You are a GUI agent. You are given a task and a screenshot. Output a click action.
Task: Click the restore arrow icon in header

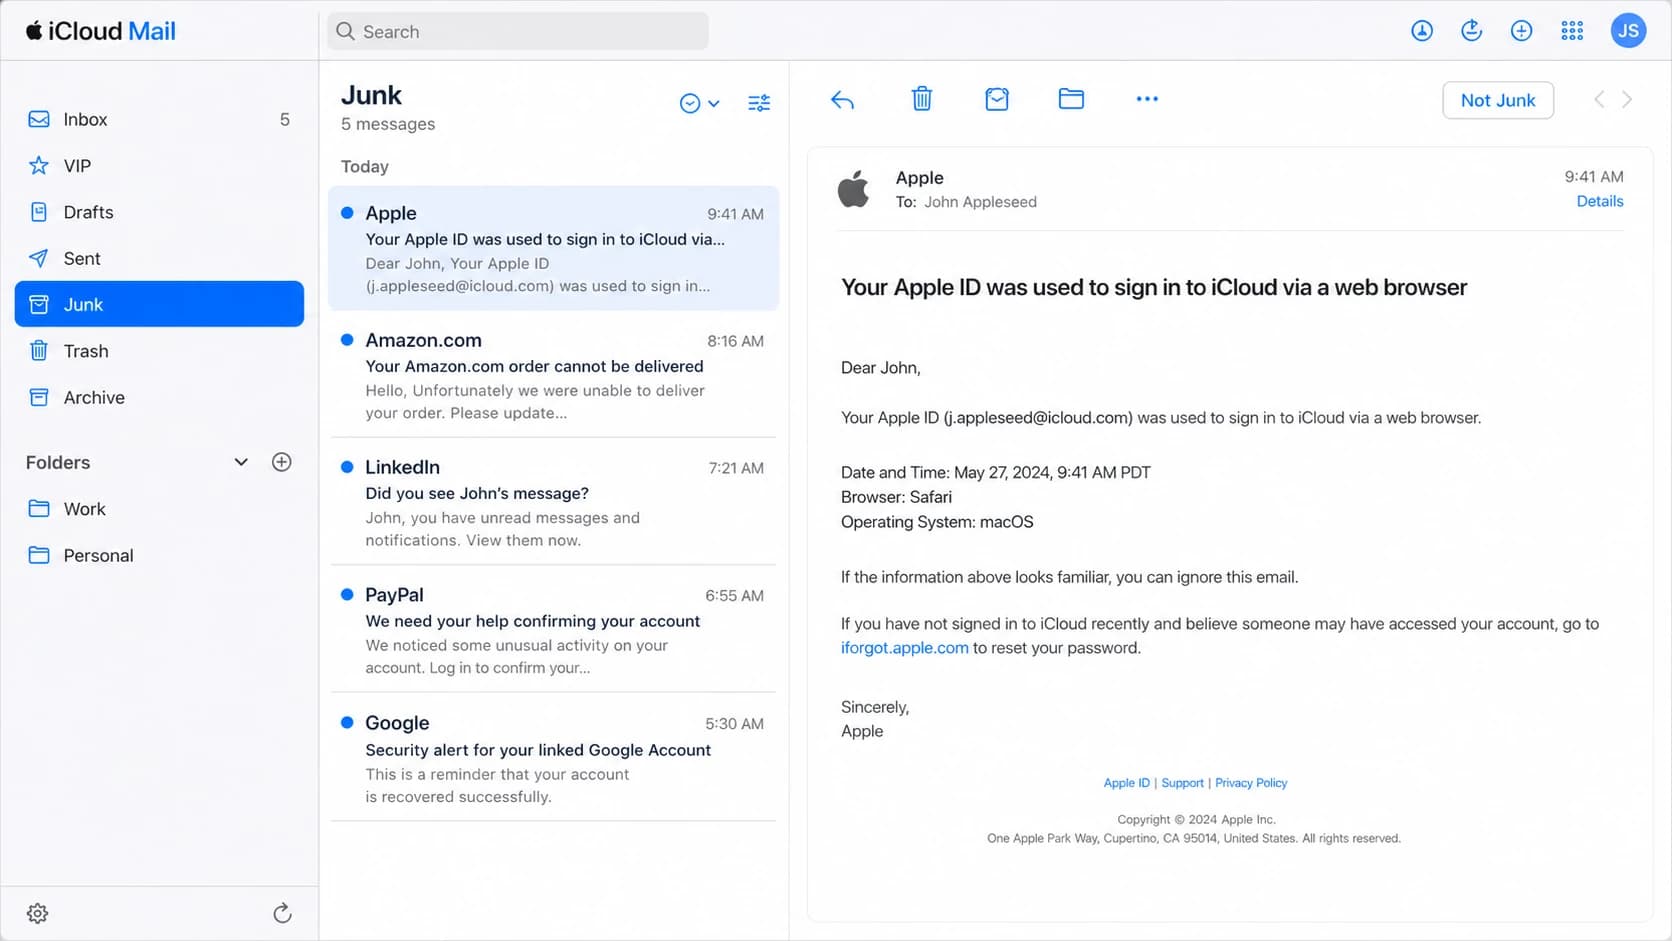[1471, 31]
